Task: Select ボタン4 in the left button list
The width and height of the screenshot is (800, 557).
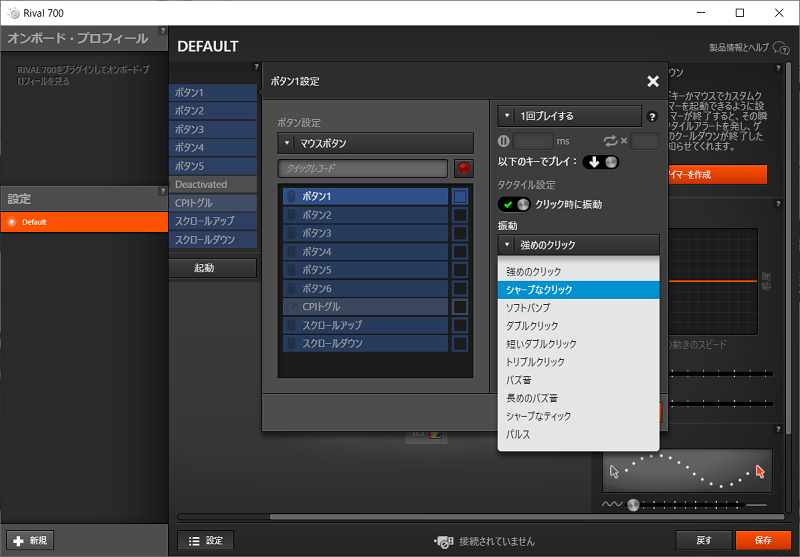Action: [x=213, y=147]
